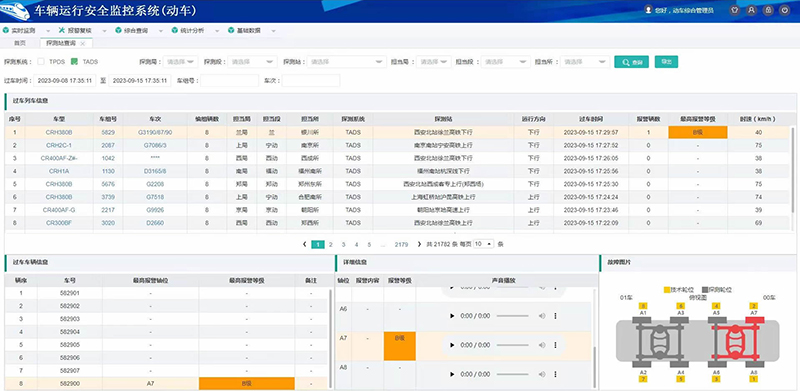Adjust the A6 audio seek slider
The image size is (800, 391).
pyautogui.click(x=513, y=316)
